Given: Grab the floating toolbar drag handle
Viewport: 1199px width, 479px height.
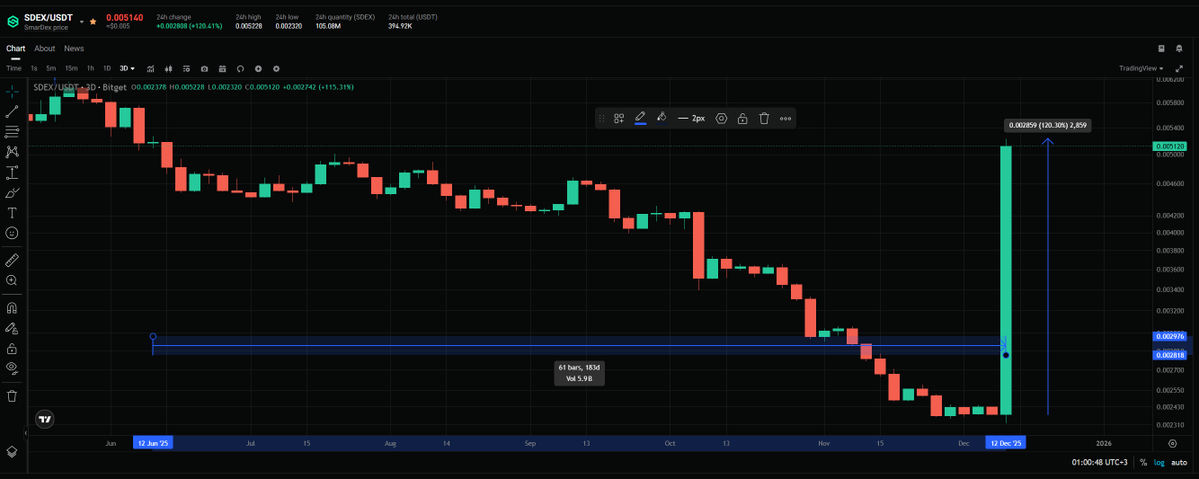Looking at the screenshot, I should pos(602,118).
